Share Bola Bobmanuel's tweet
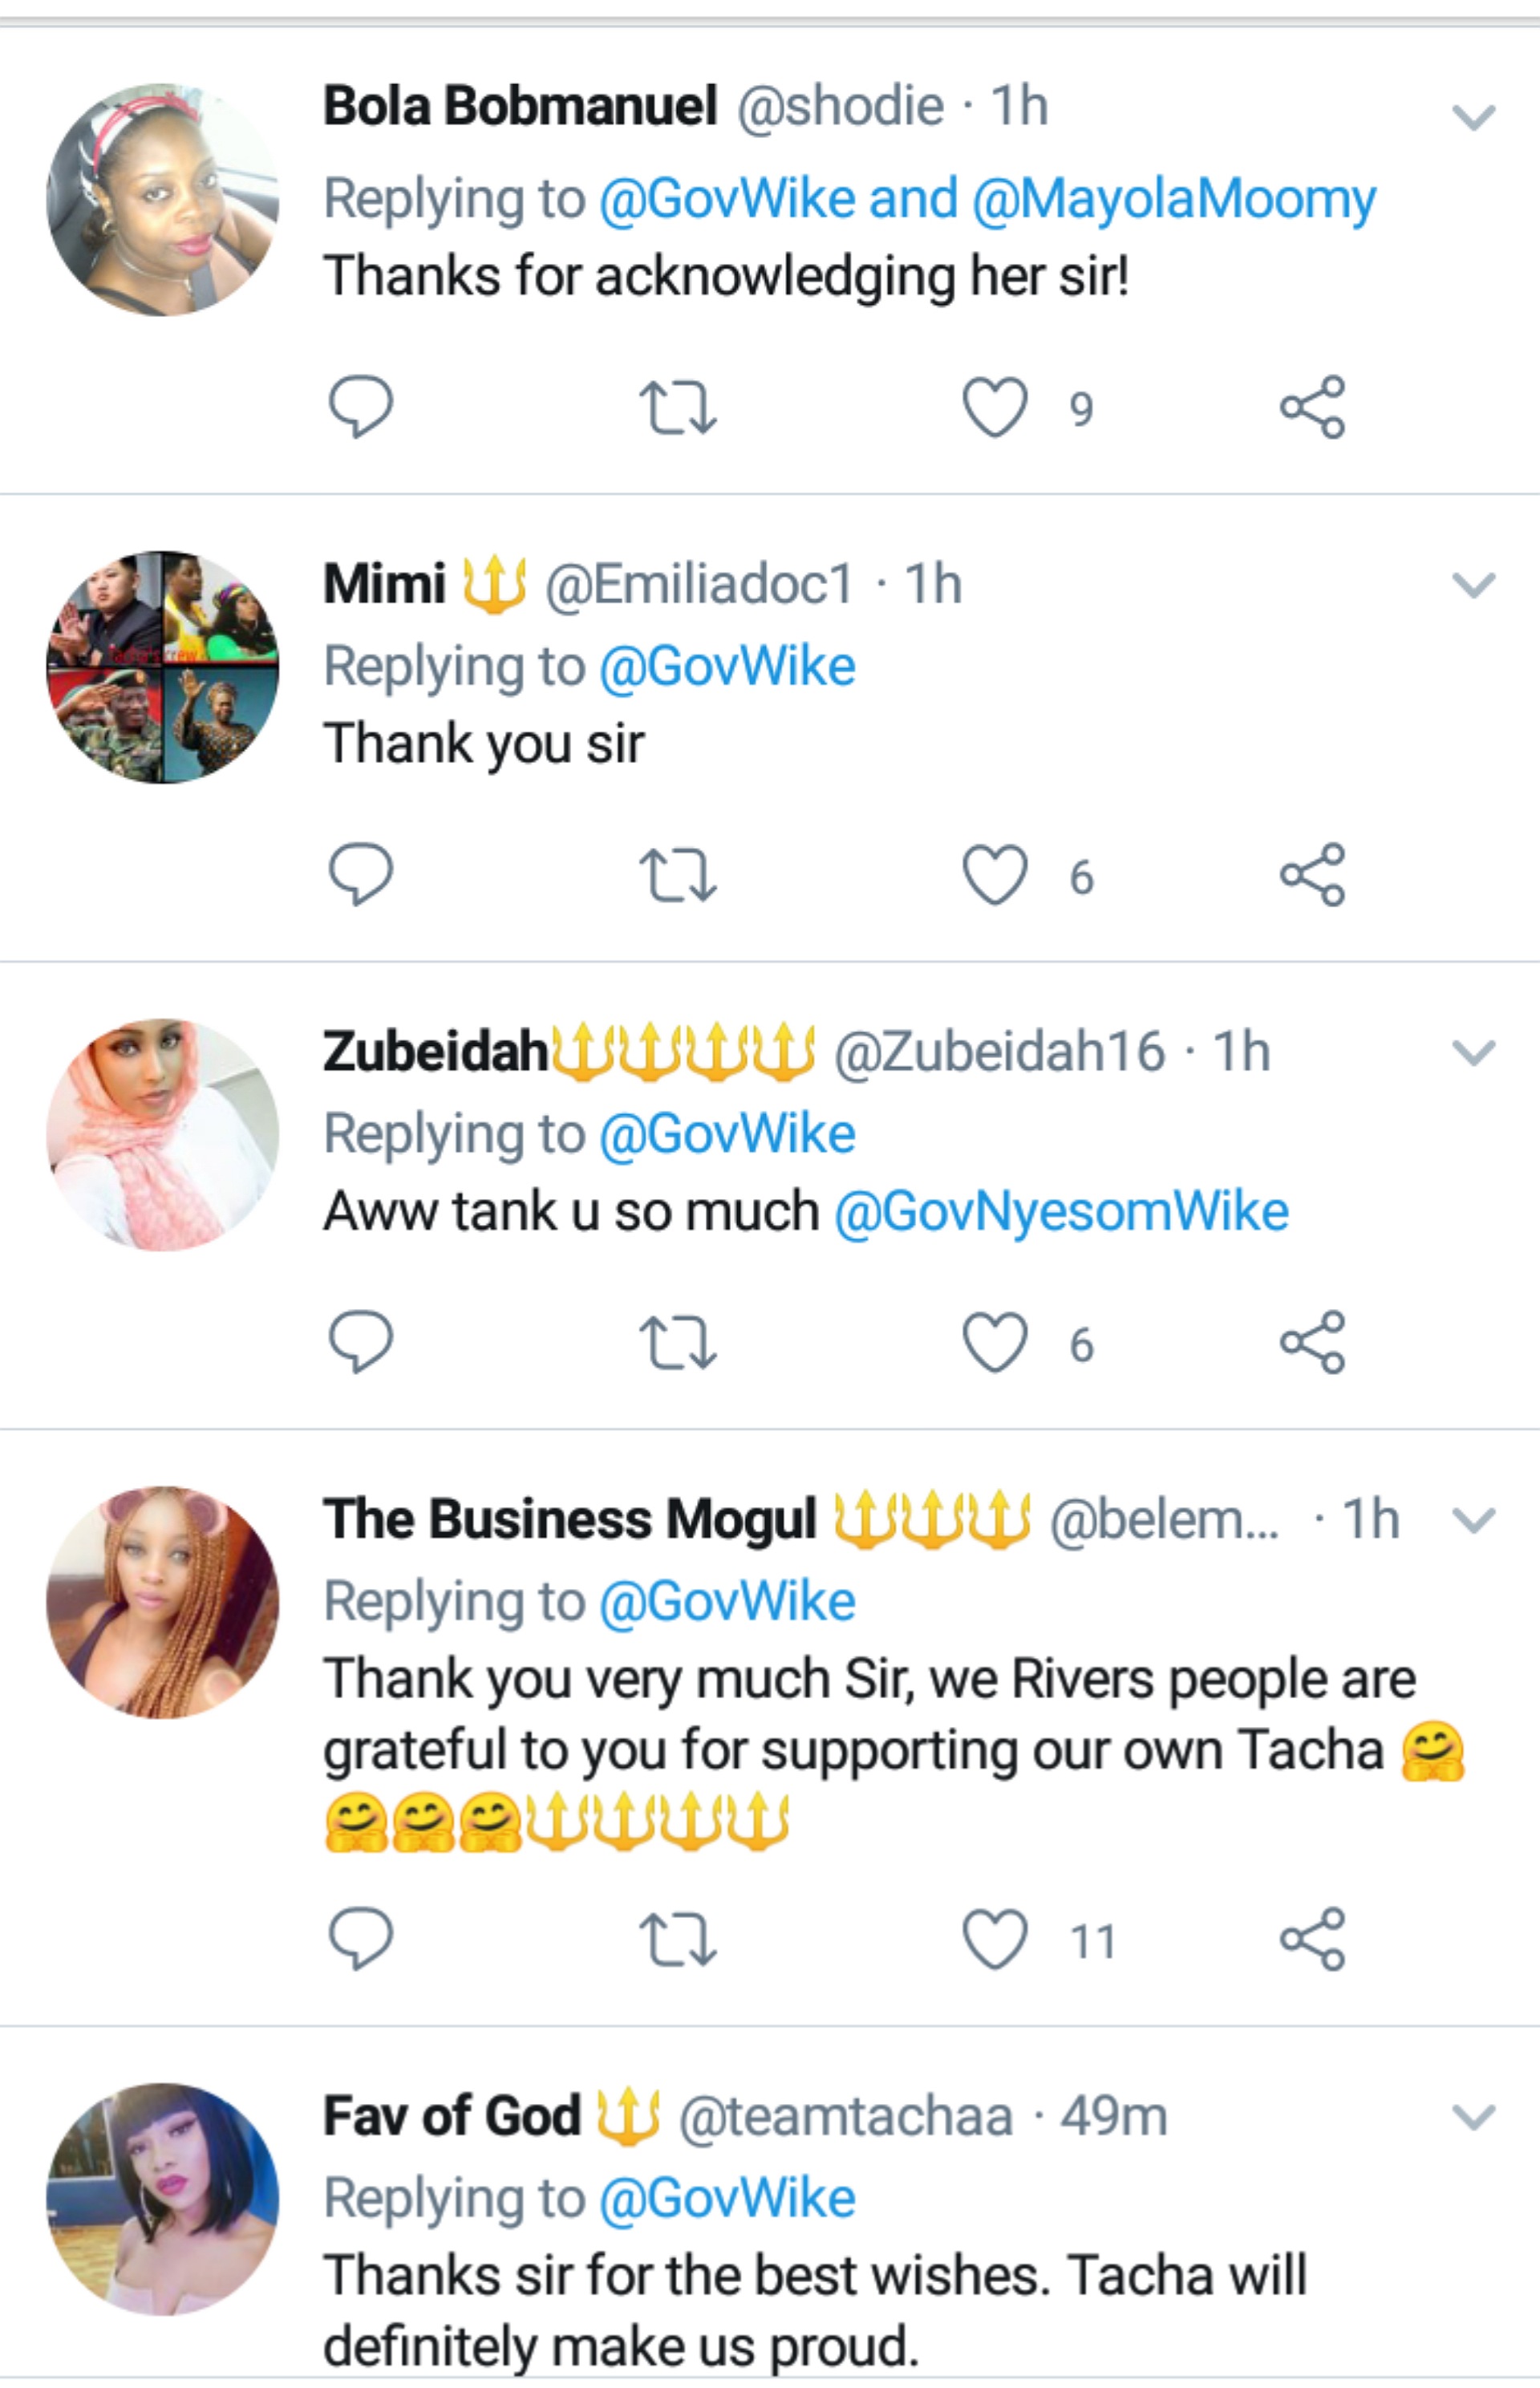The height and width of the screenshot is (2388, 1540). [1313, 407]
